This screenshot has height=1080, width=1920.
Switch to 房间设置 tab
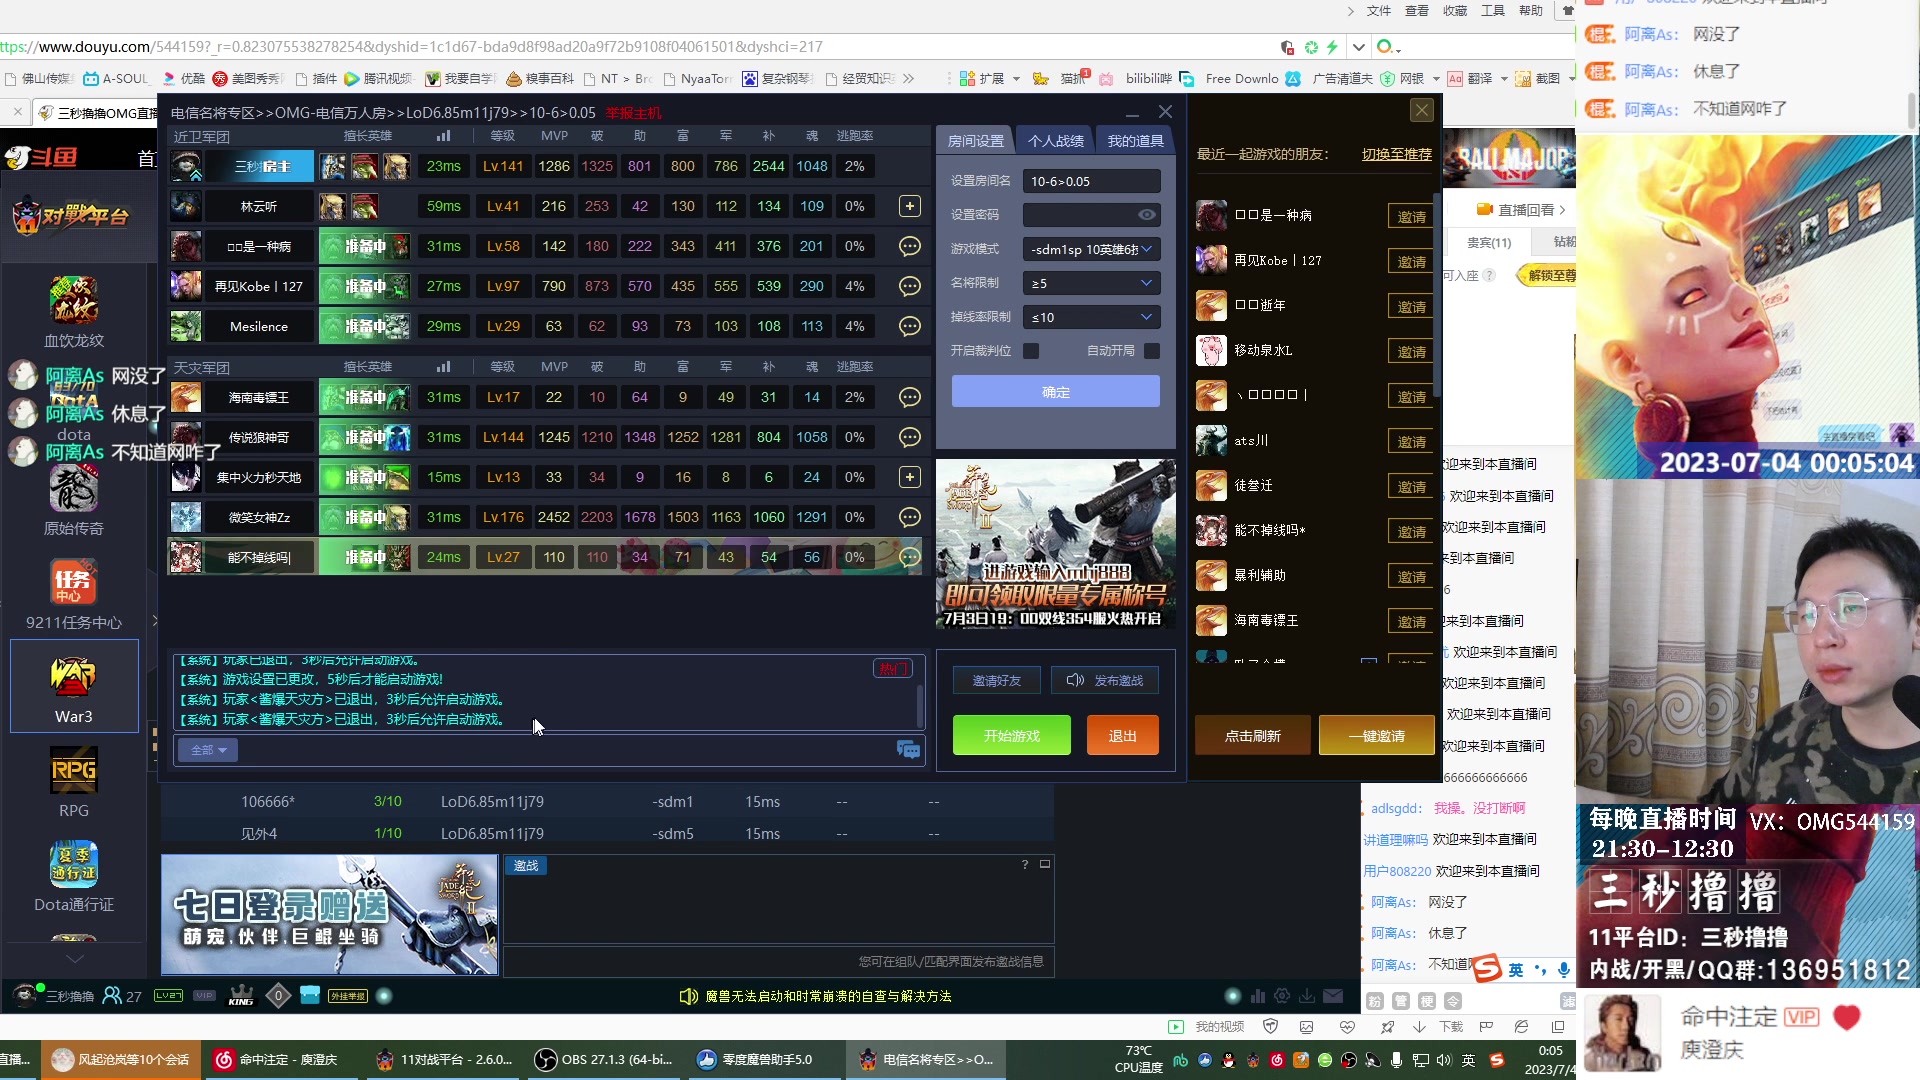pos(976,141)
